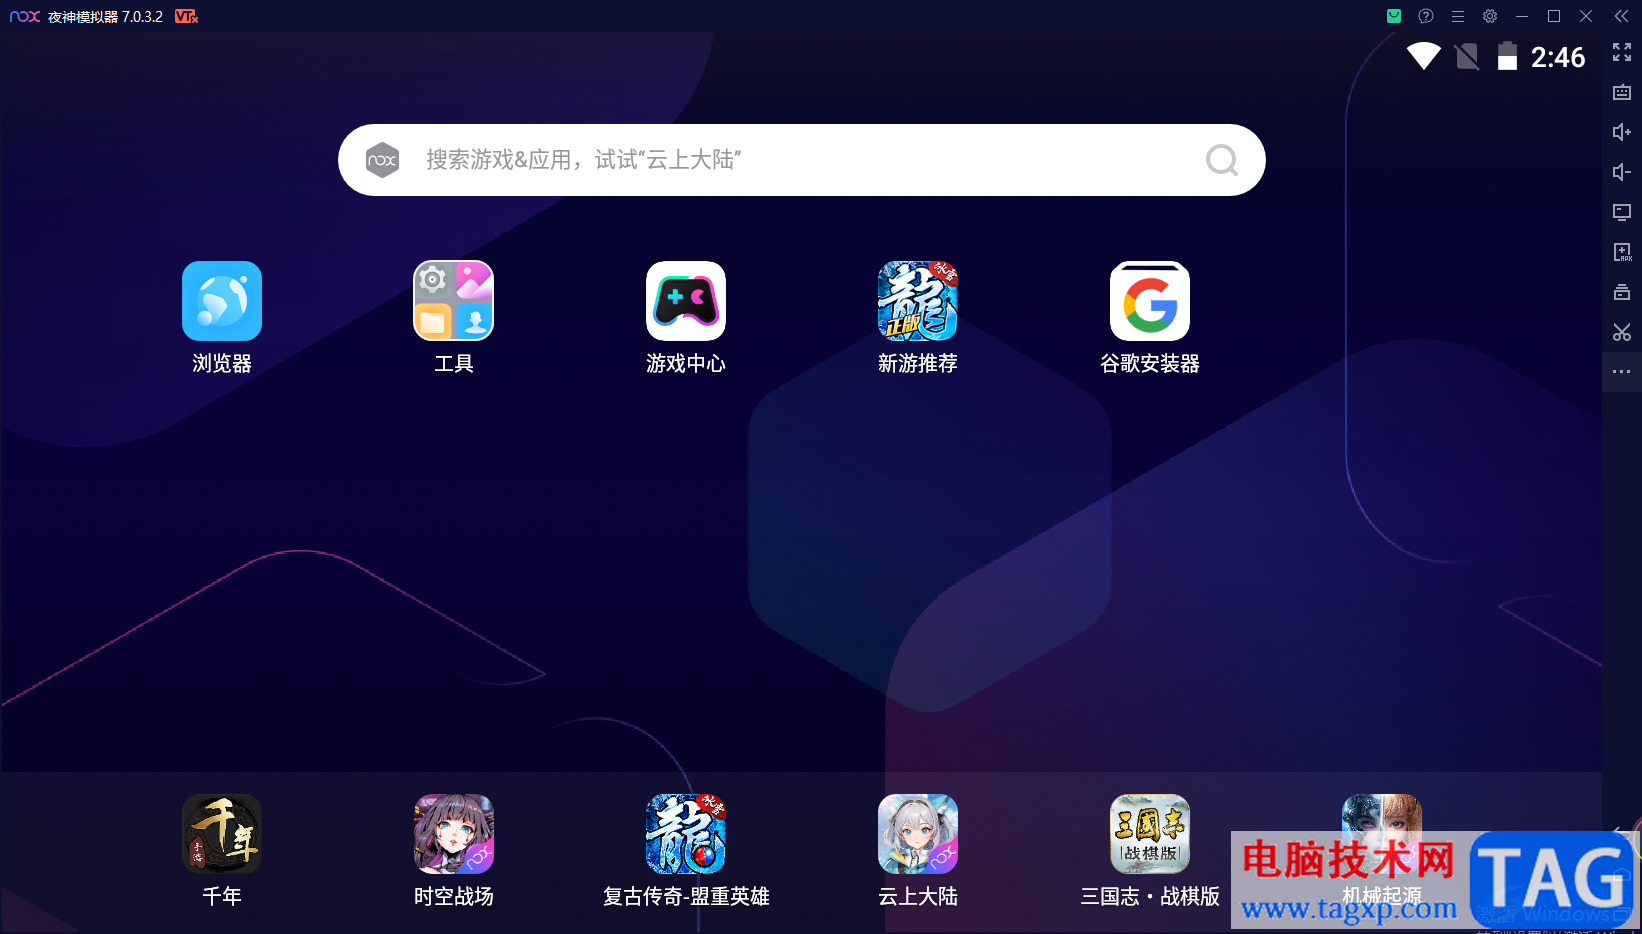Image resolution: width=1642 pixels, height=934 pixels.
Task: Open the 浏览器 browser app
Action: click(x=222, y=301)
